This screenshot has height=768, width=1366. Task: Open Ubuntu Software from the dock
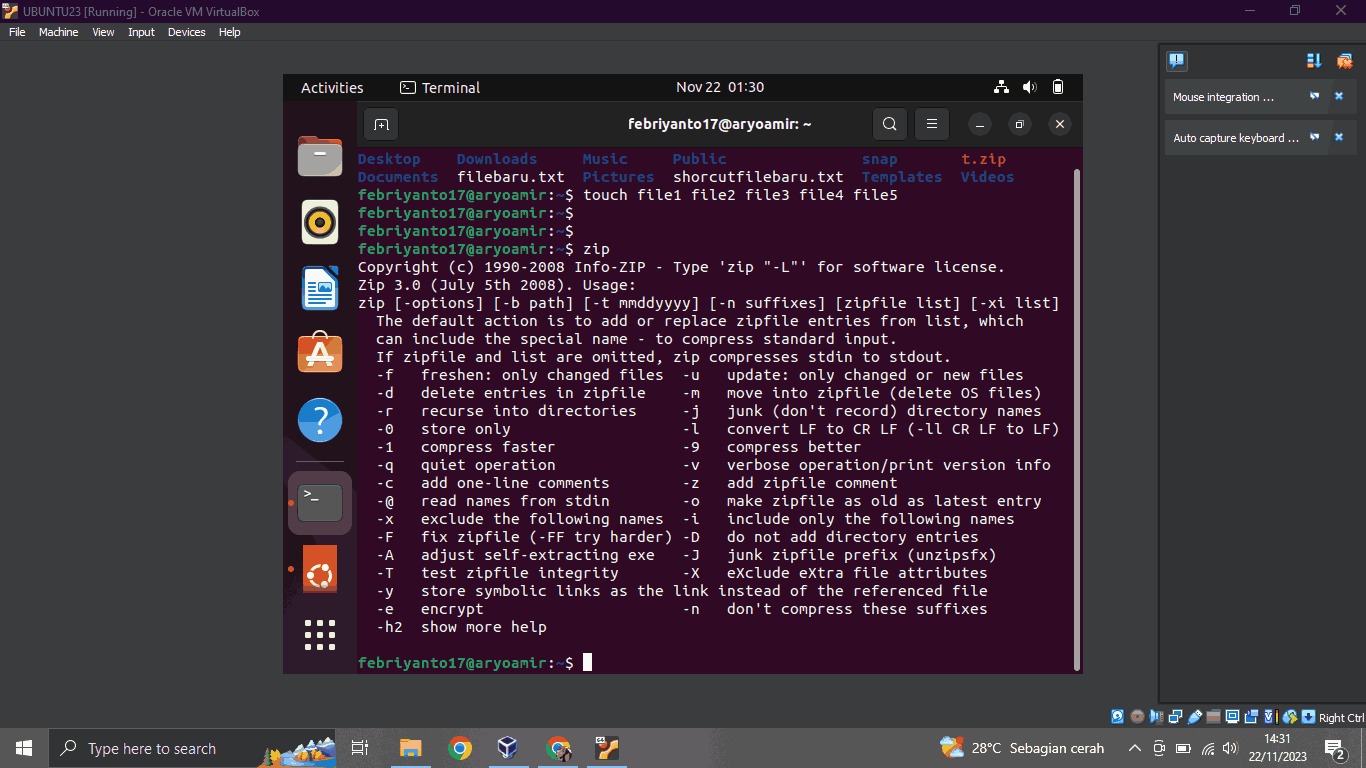click(x=320, y=353)
